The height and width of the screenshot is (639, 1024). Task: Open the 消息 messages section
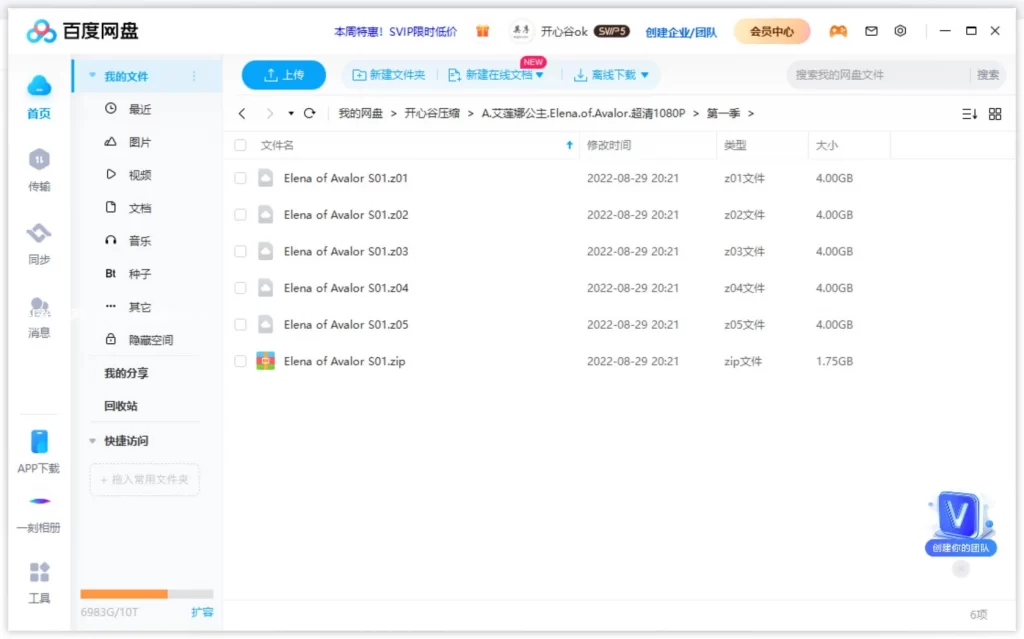(39, 318)
